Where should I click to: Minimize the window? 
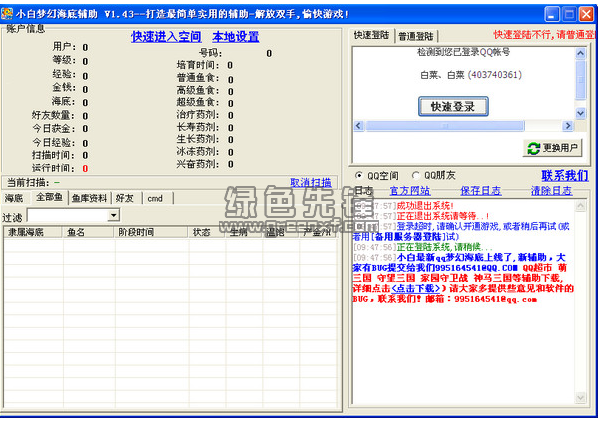coord(551,14)
